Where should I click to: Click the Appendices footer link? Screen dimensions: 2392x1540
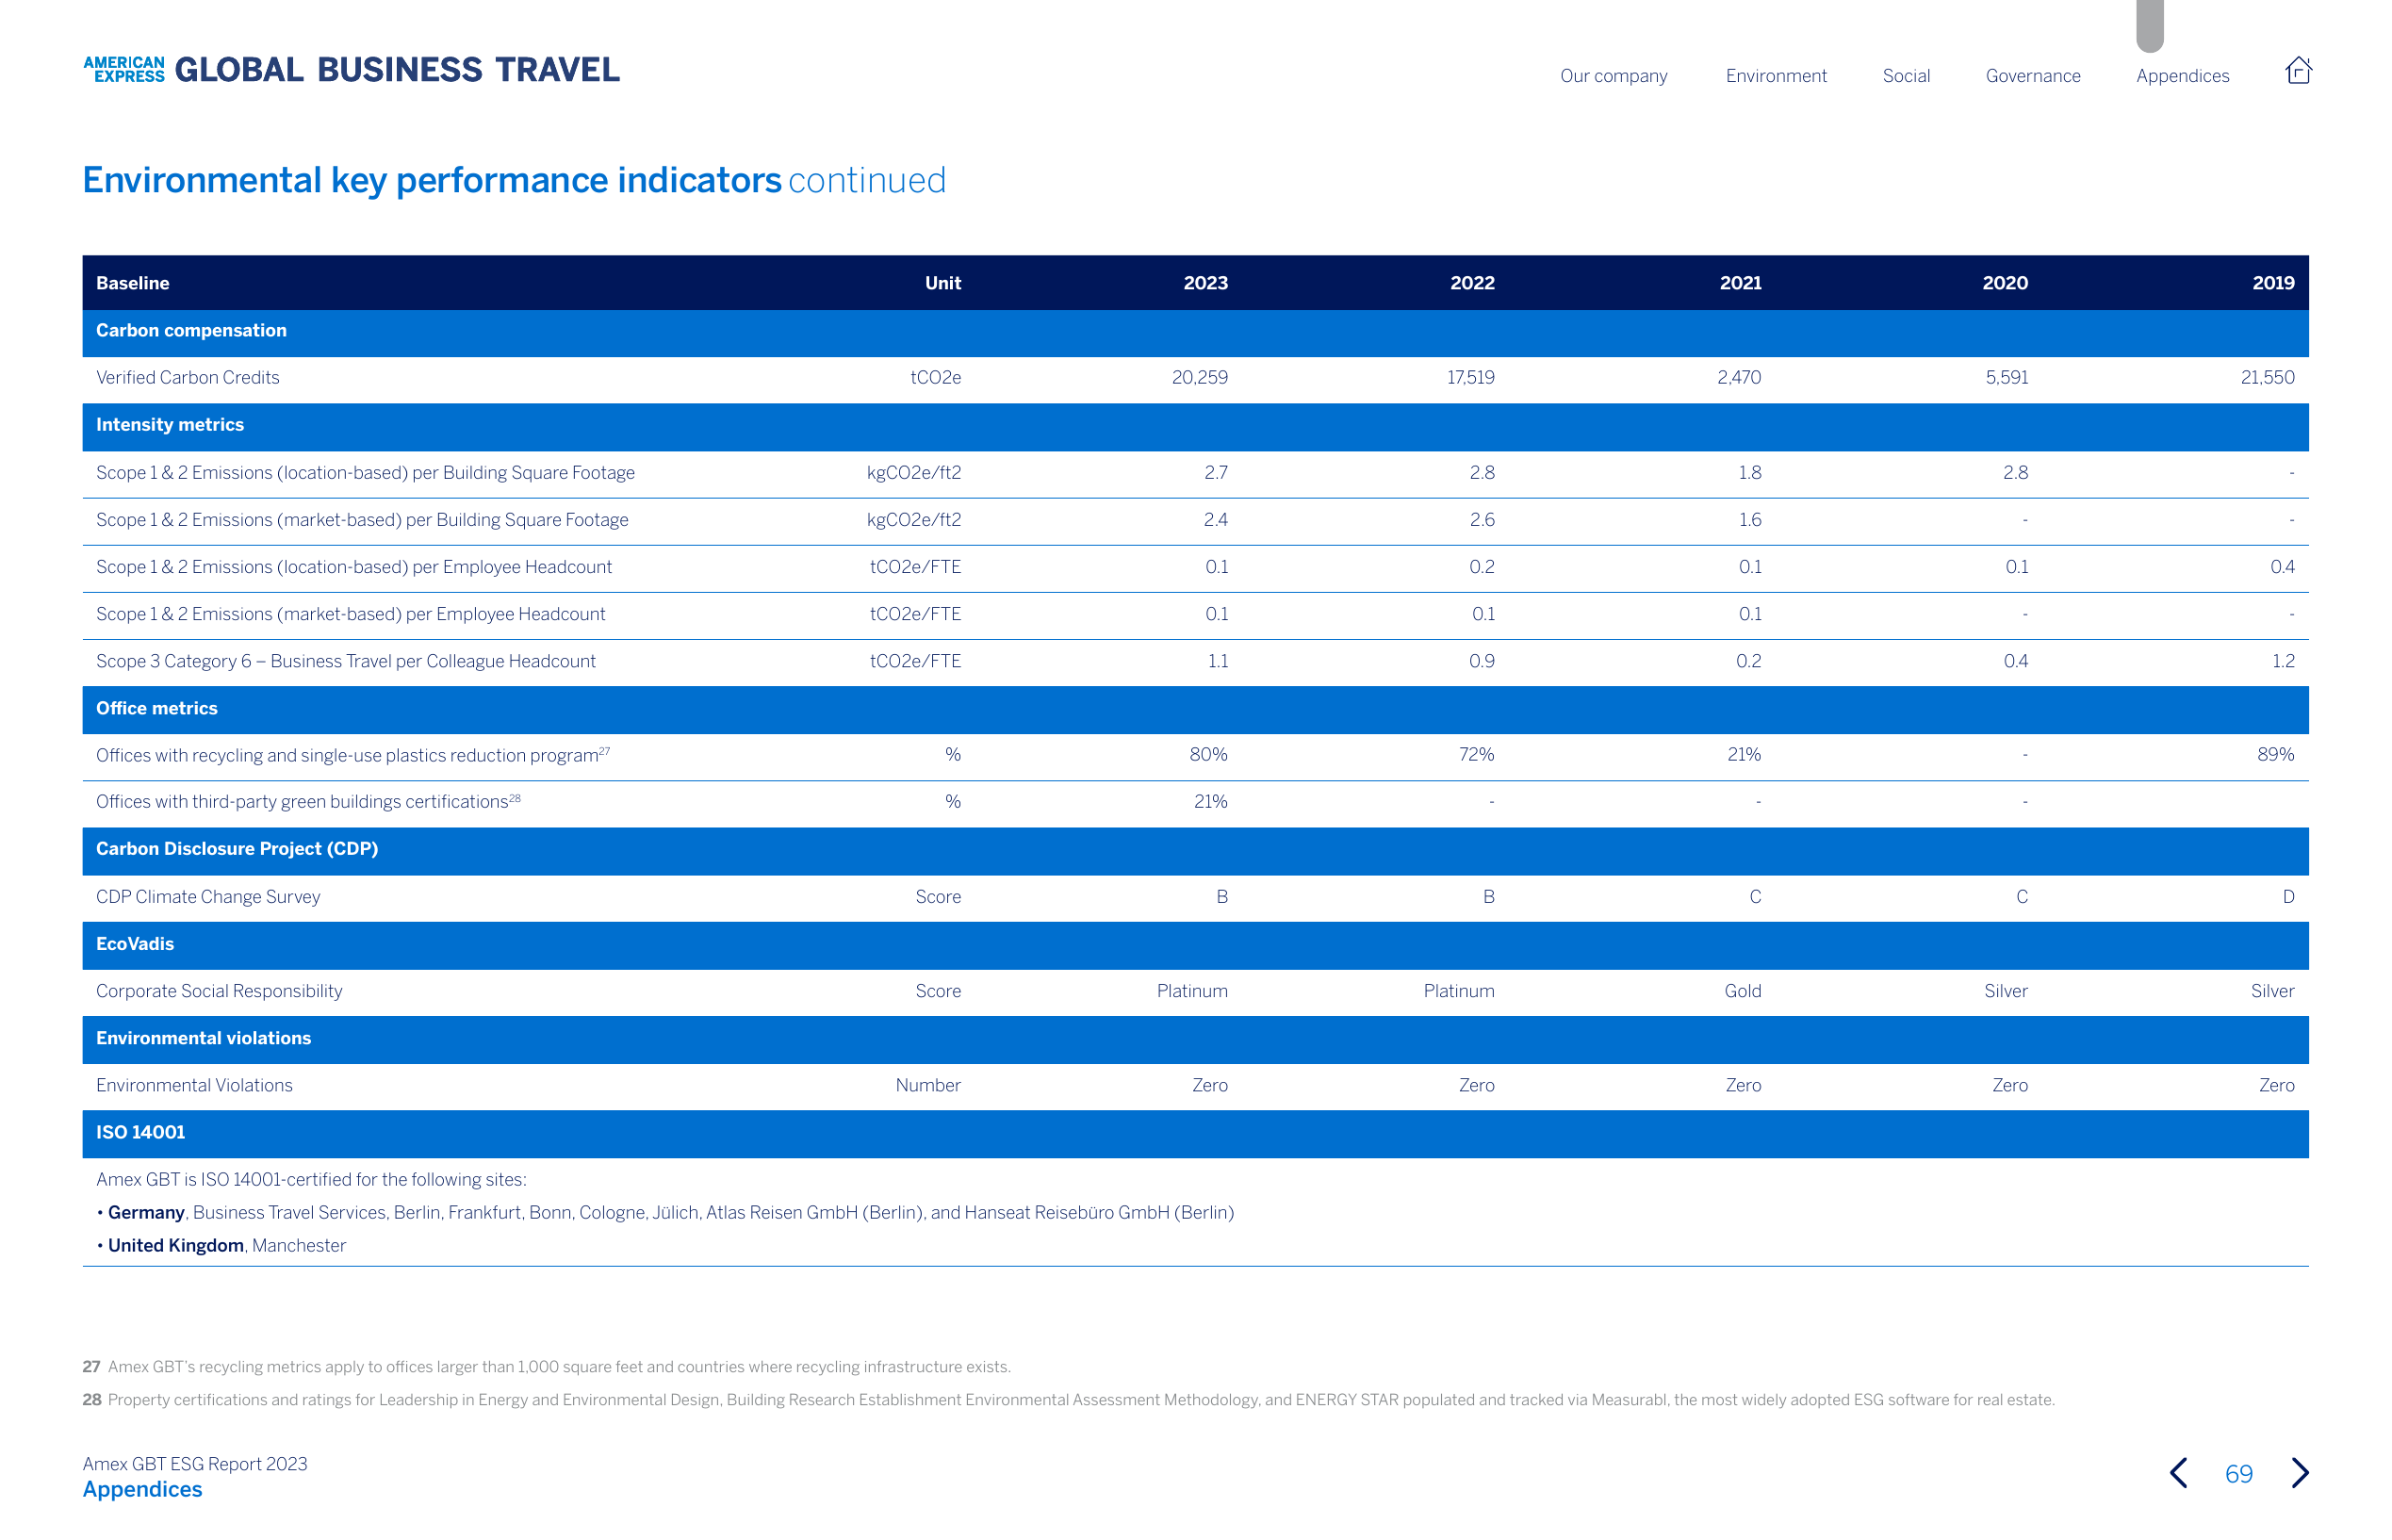(x=142, y=1489)
